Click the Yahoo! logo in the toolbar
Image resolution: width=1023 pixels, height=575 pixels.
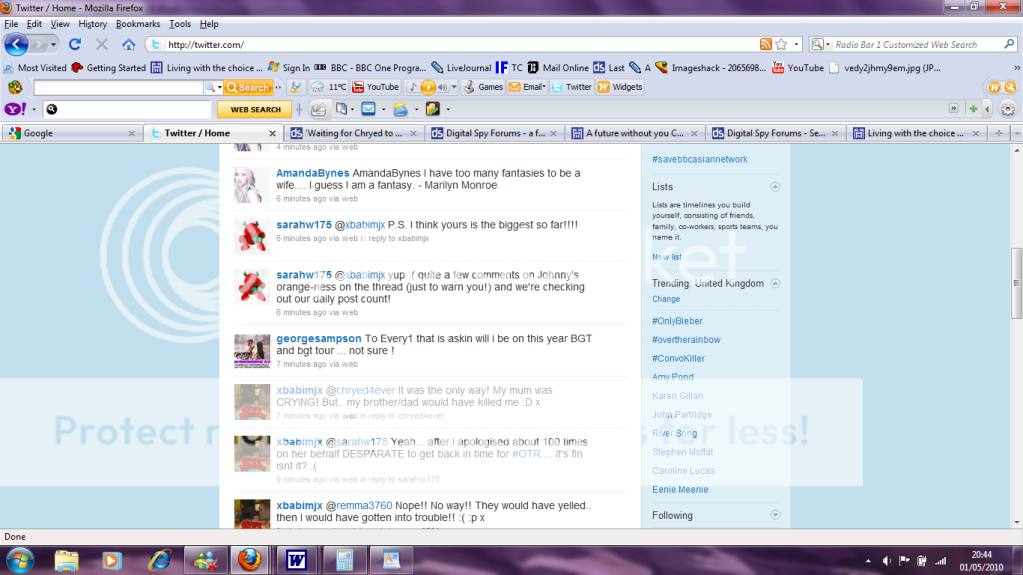coord(15,109)
